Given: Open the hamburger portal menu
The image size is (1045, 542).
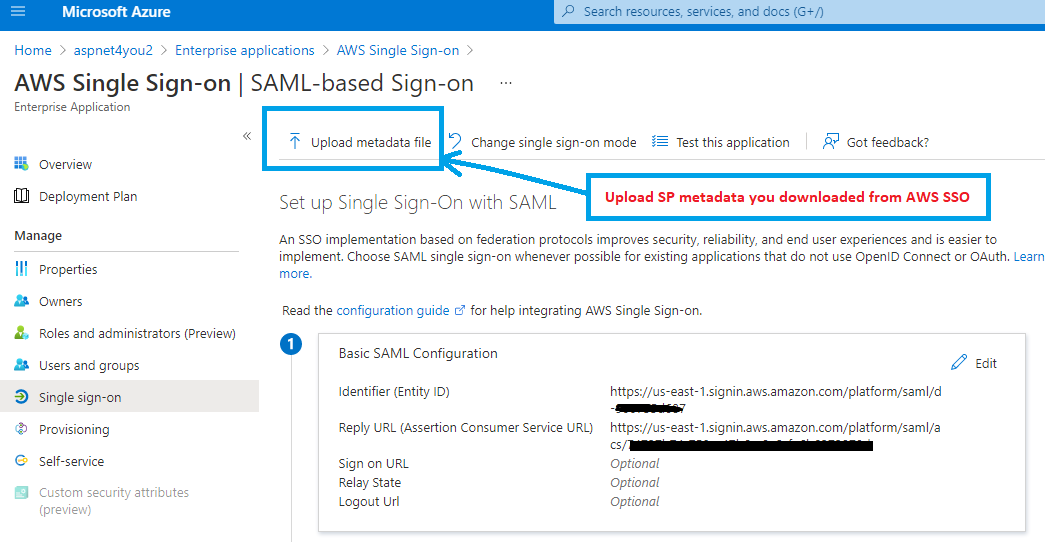Looking at the screenshot, I should coord(19,12).
